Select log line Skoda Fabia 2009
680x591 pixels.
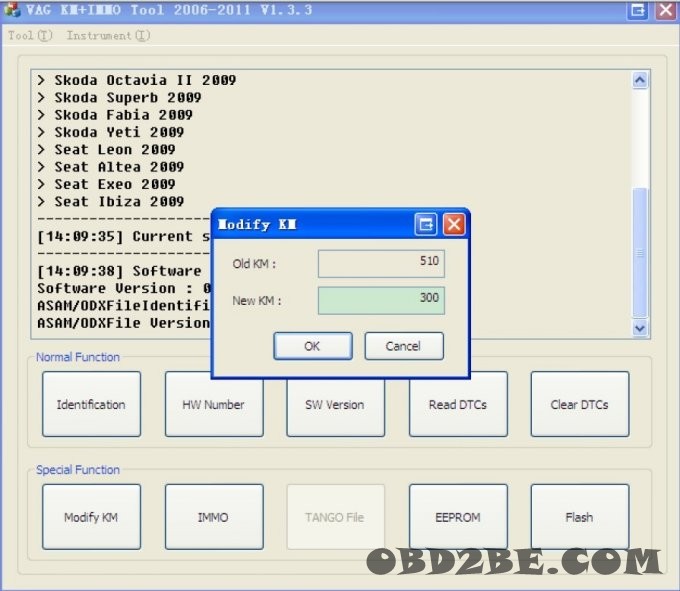click(x=115, y=115)
